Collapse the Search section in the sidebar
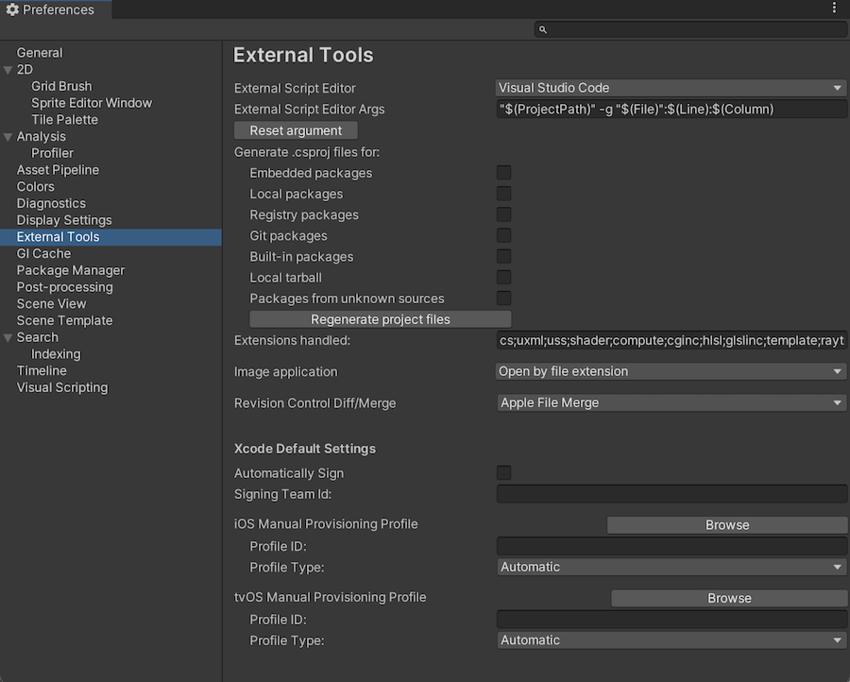The height and width of the screenshot is (682, 850). (9, 336)
